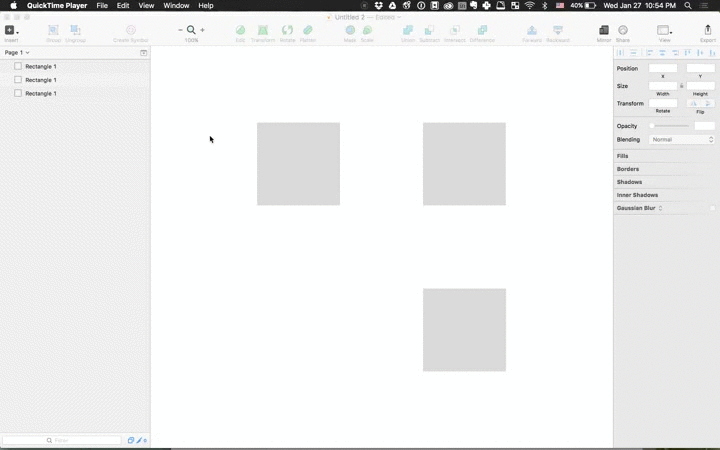
Task: Select the top-left gray rectangle on canvas
Action: [298, 164]
